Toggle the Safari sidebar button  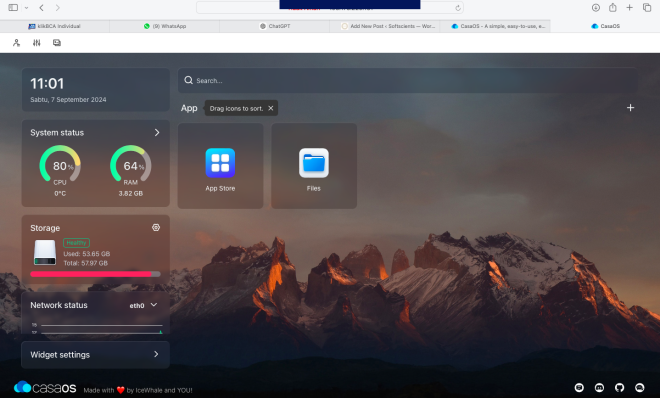13,8
